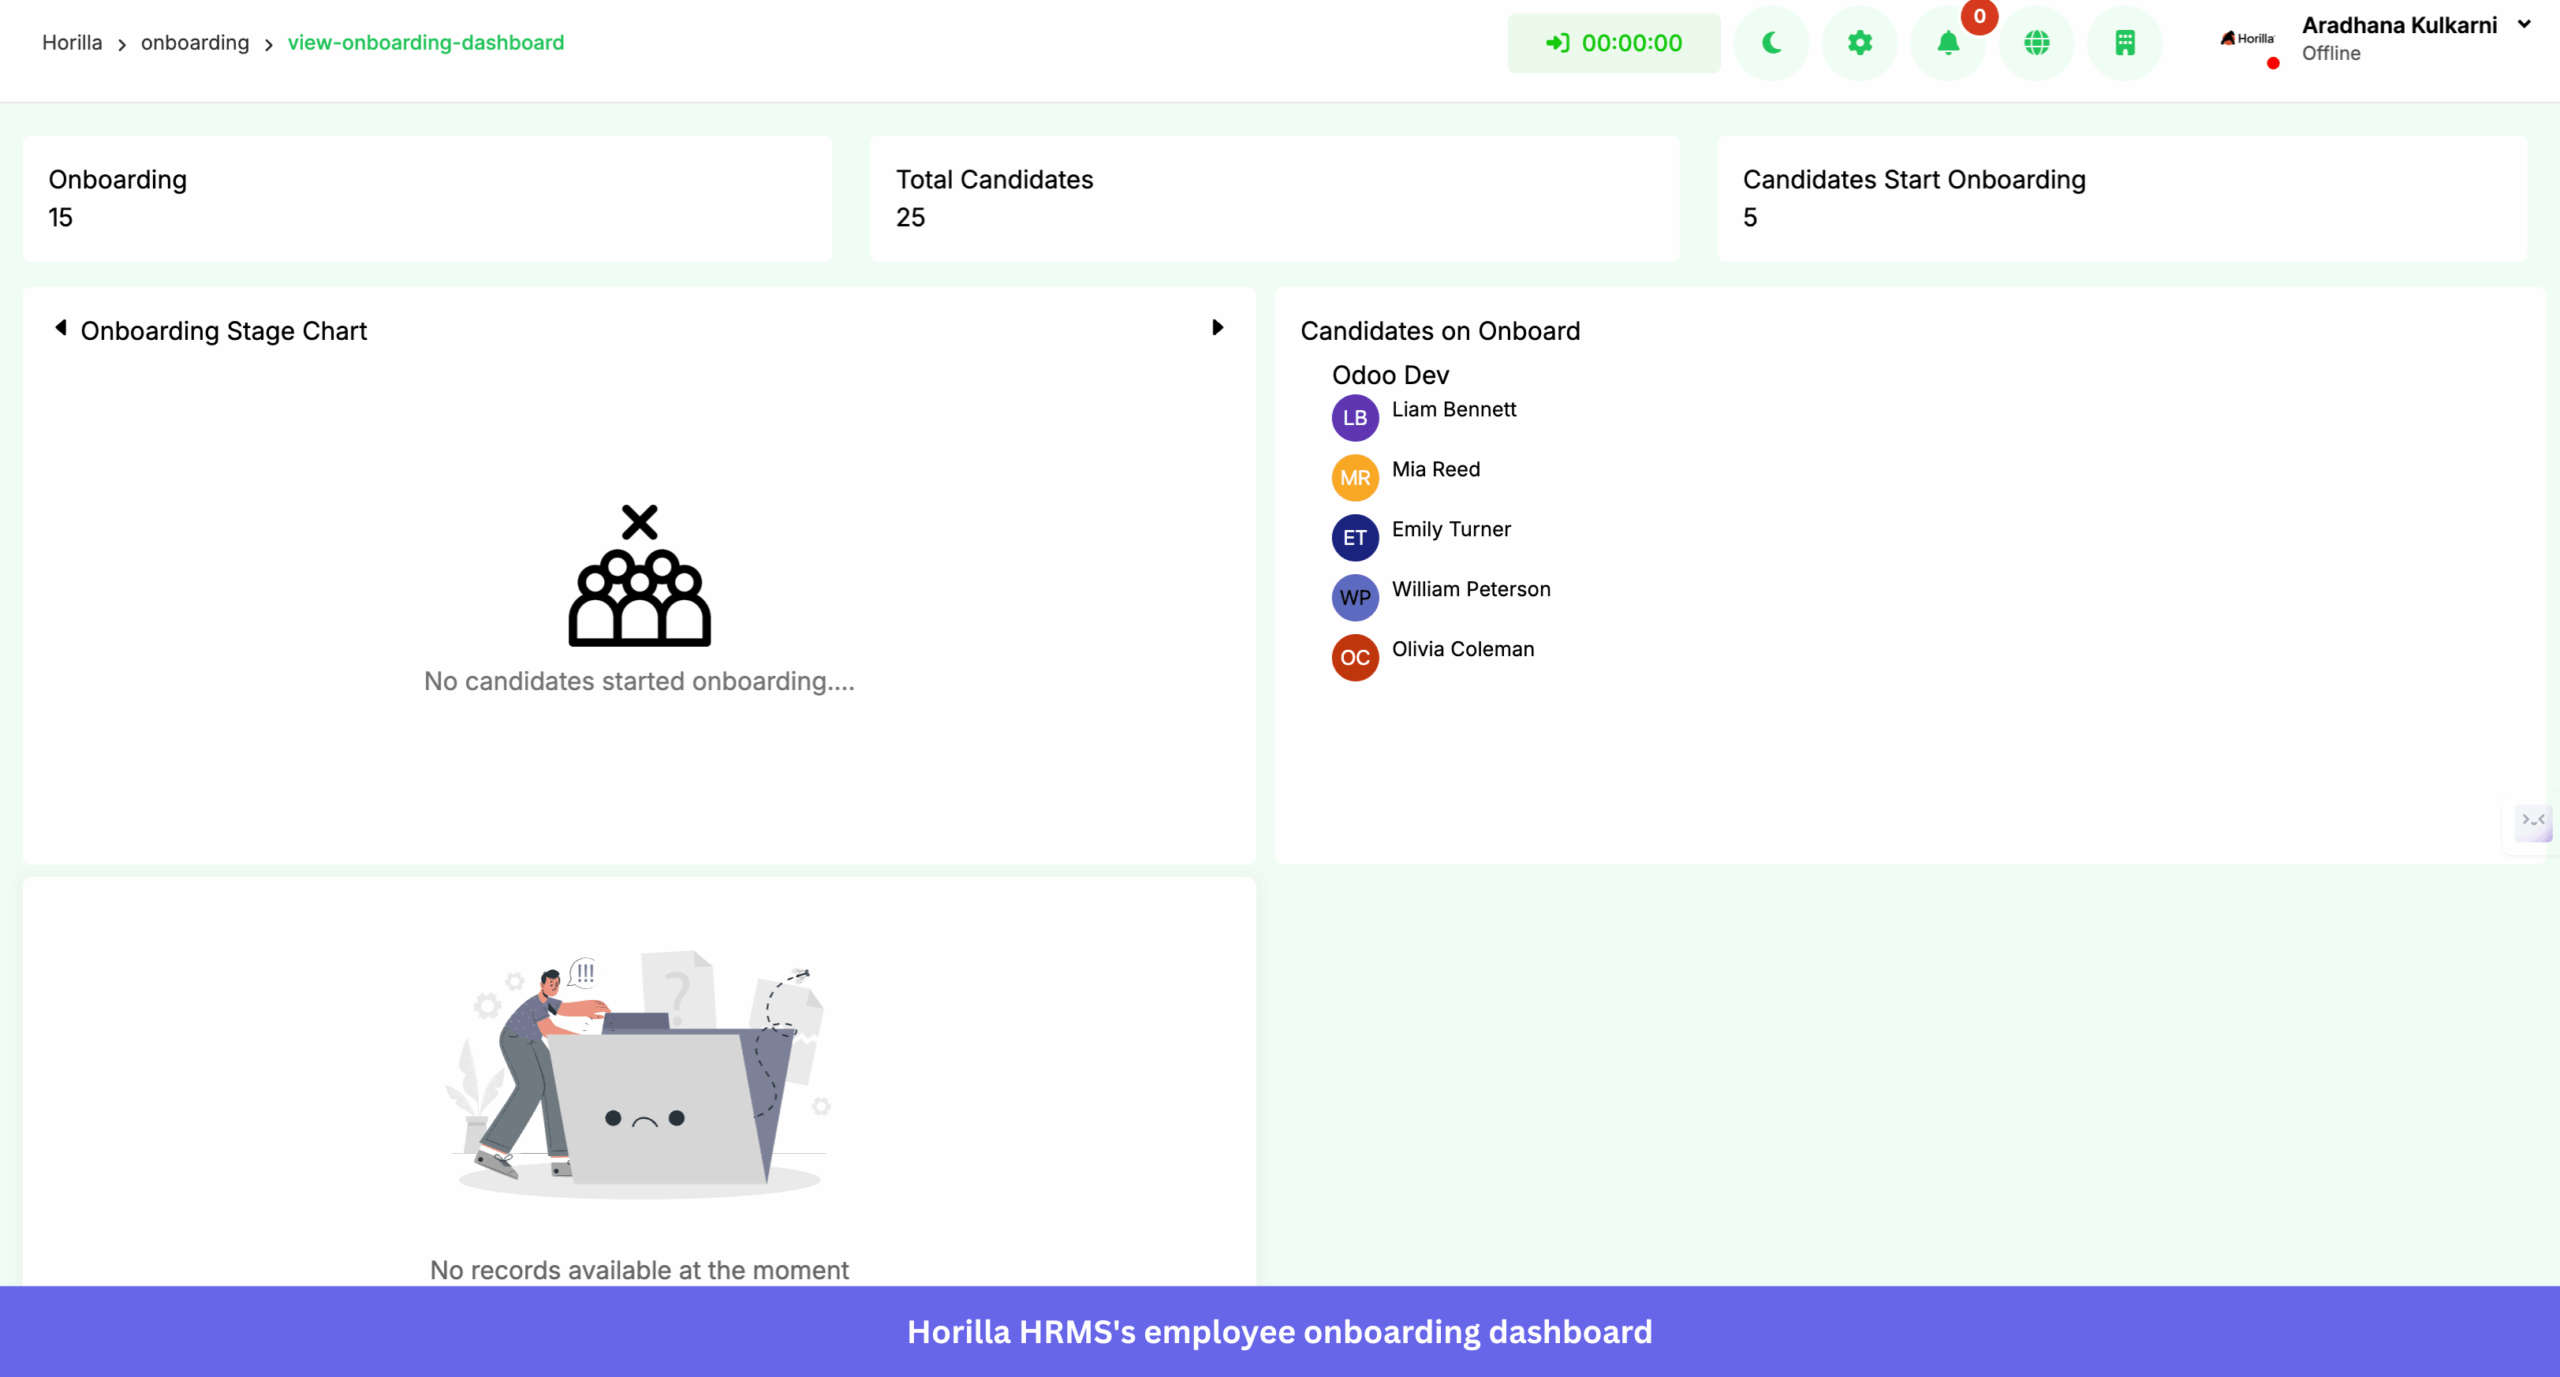Go to onboarding breadcrumb

tap(195, 43)
